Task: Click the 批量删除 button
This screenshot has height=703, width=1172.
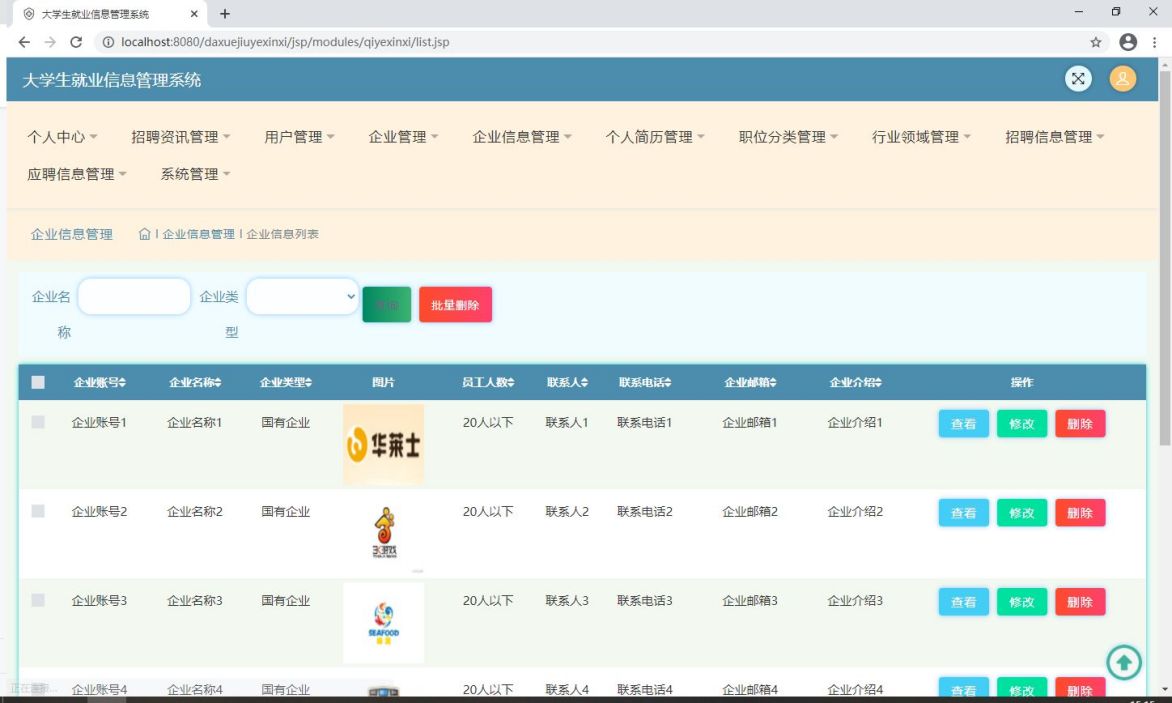Action: 455,305
